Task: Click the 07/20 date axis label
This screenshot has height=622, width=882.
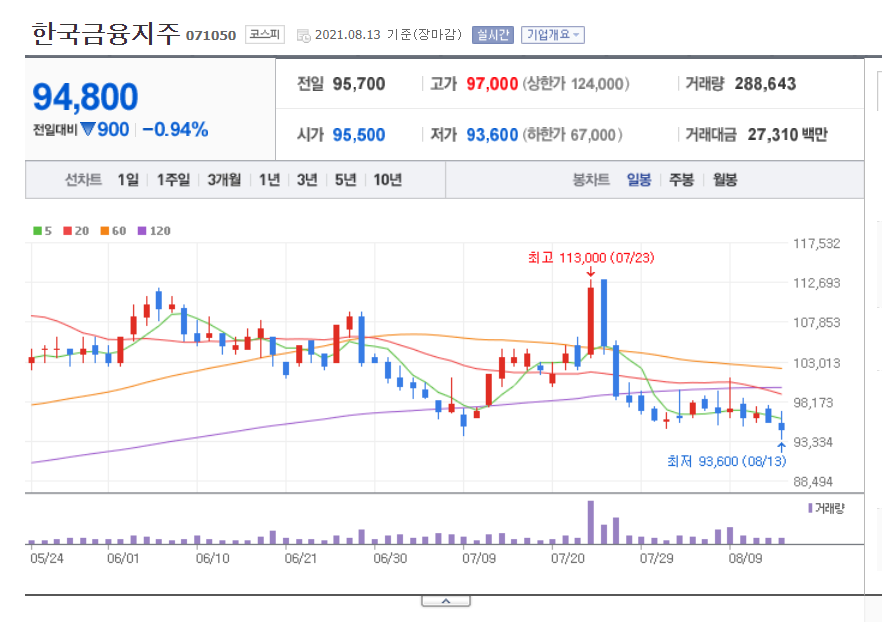Action: 568,558
